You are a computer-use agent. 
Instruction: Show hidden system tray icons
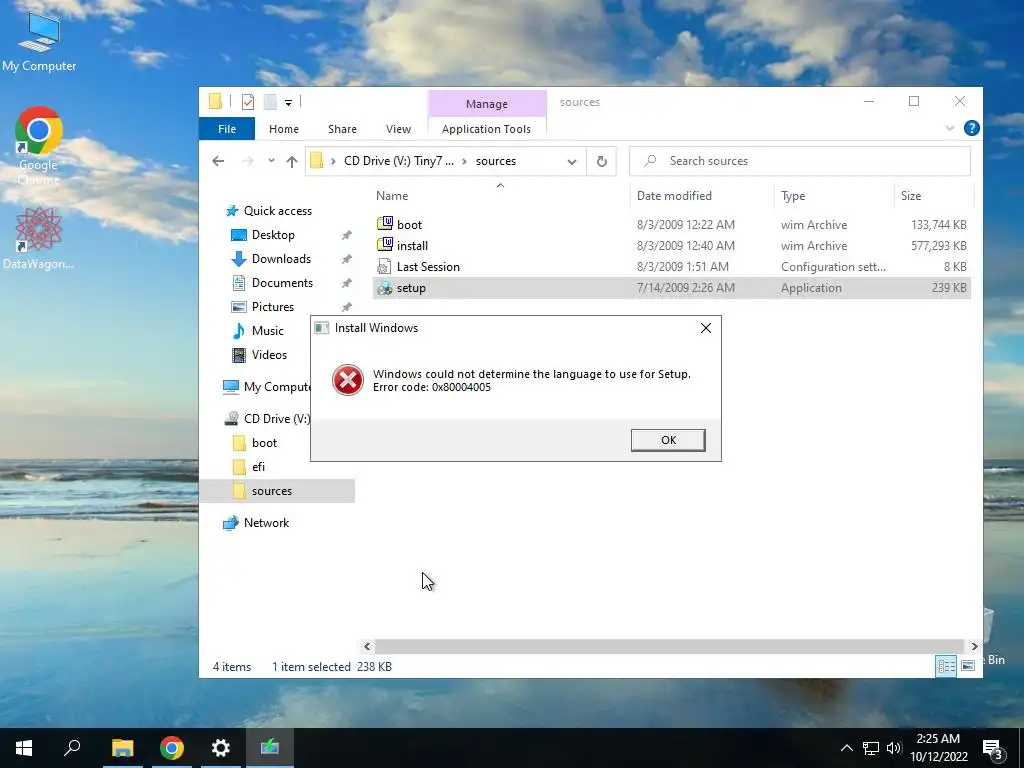[x=846, y=748]
